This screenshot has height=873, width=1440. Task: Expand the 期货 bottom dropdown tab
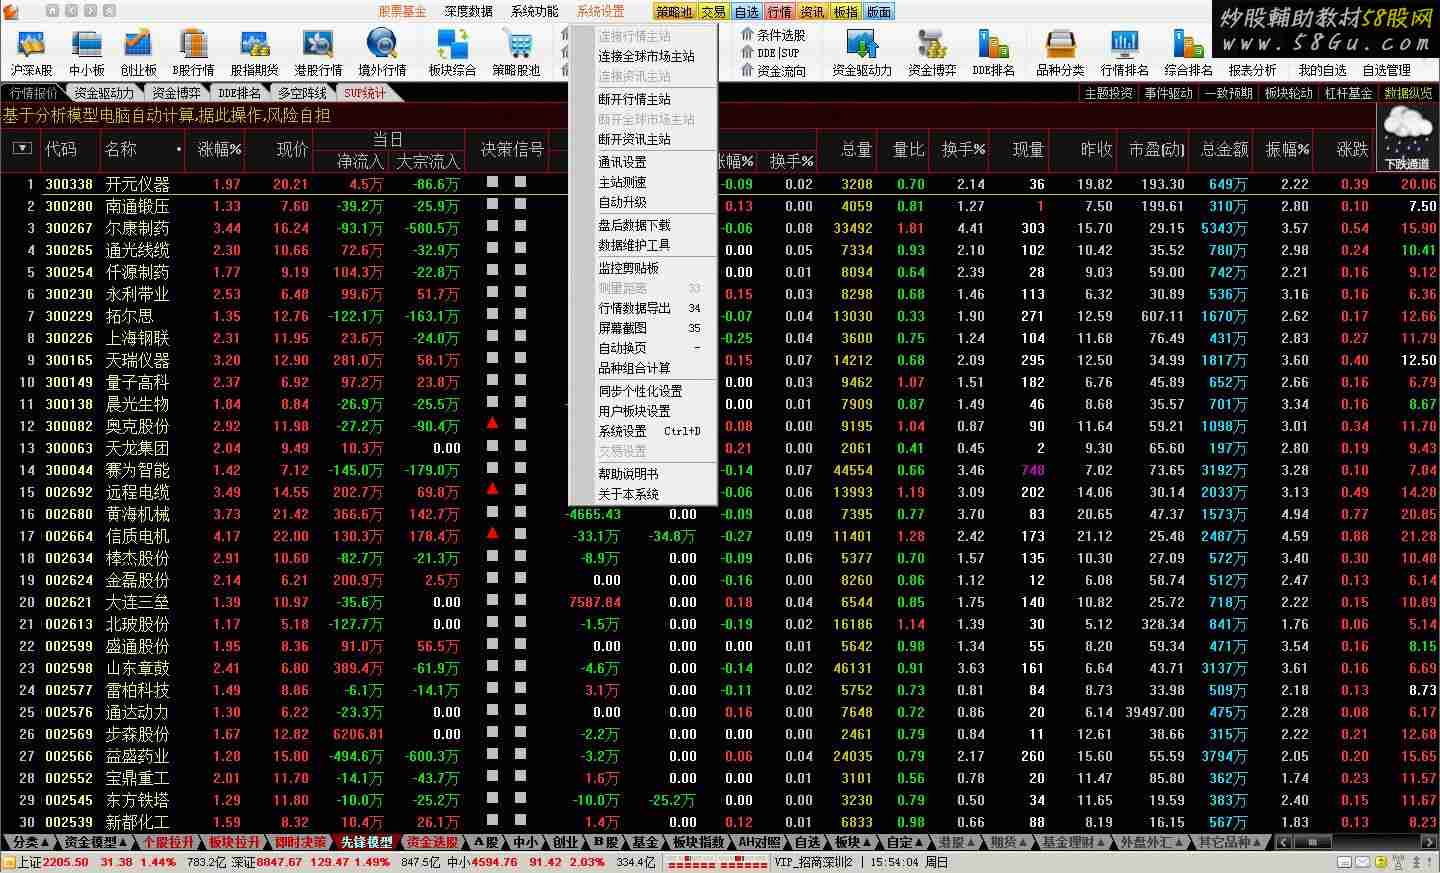1008,842
